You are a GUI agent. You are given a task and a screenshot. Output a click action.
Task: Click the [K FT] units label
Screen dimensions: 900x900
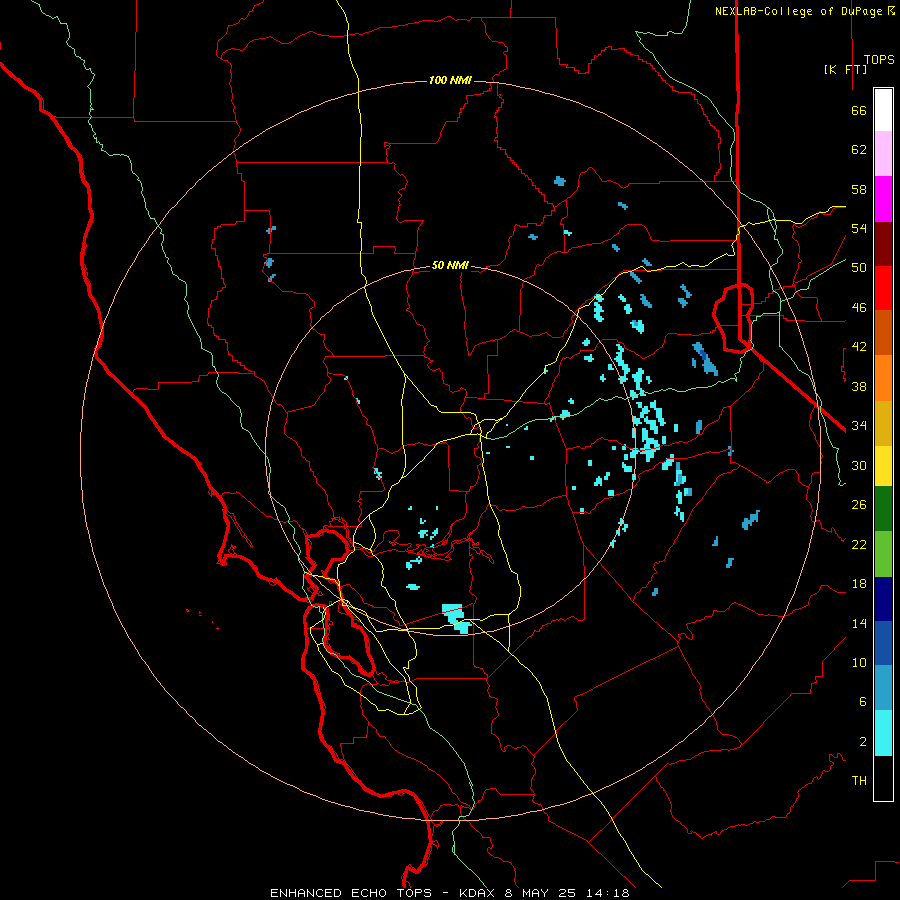(x=845, y=69)
